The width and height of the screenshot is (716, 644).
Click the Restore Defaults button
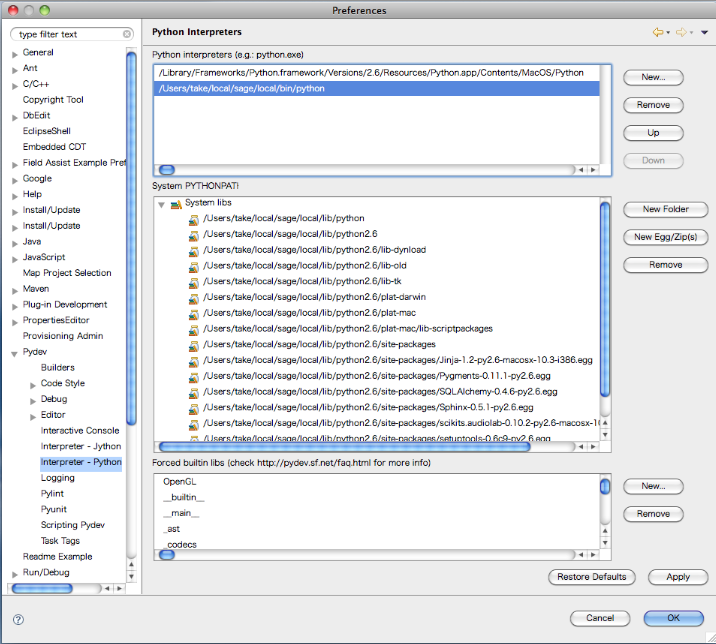coord(592,577)
